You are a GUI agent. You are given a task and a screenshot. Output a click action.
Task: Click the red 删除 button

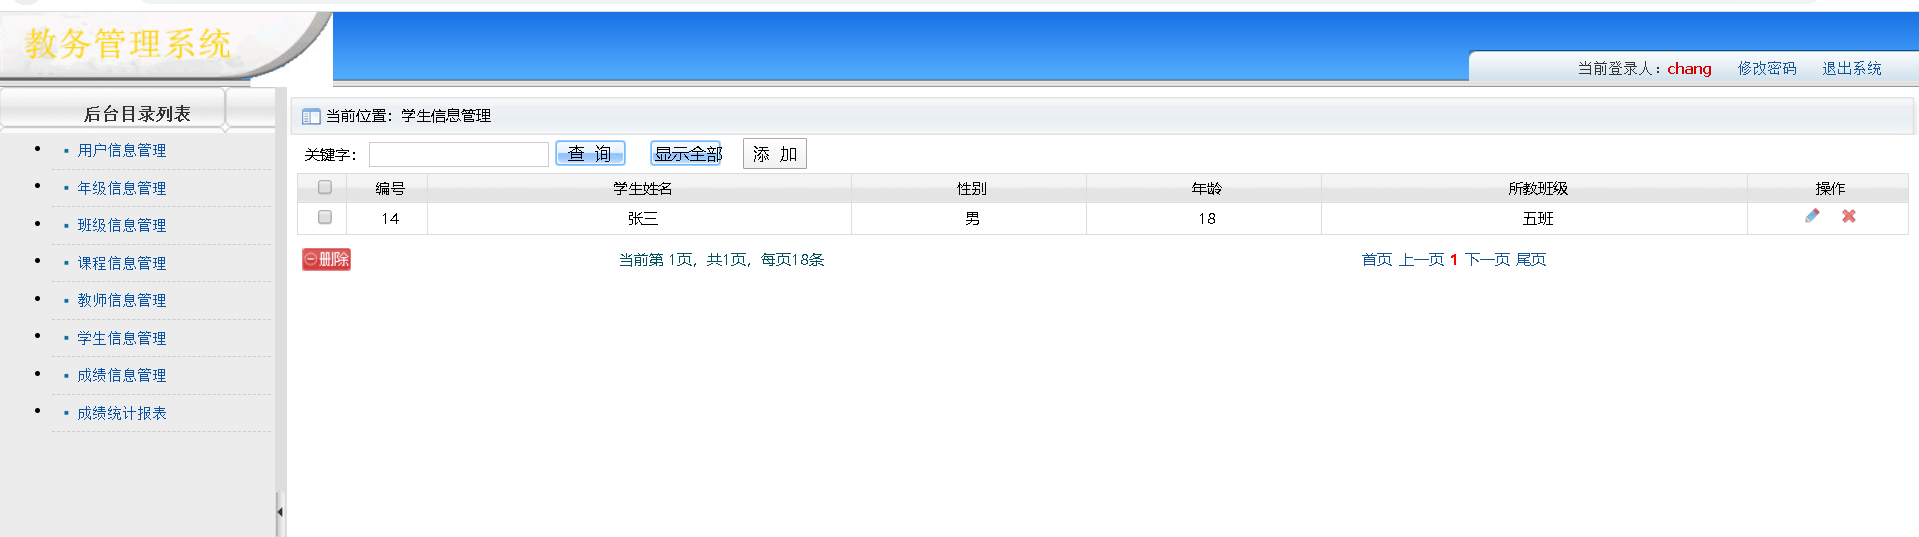pyautogui.click(x=327, y=259)
